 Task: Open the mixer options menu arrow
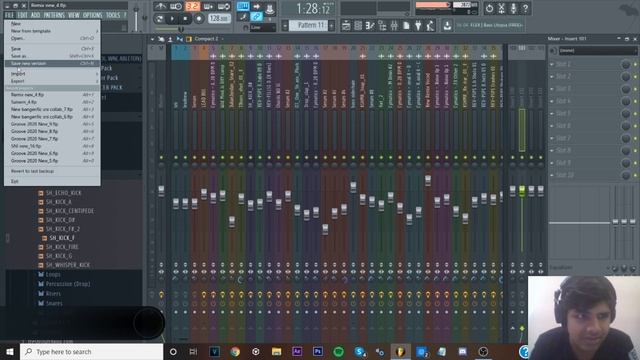pyautogui.click(x=152, y=39)
